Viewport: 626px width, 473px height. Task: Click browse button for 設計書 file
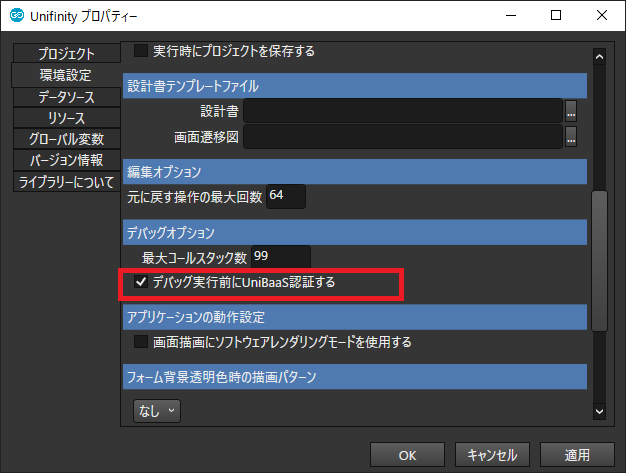point(572,110)
